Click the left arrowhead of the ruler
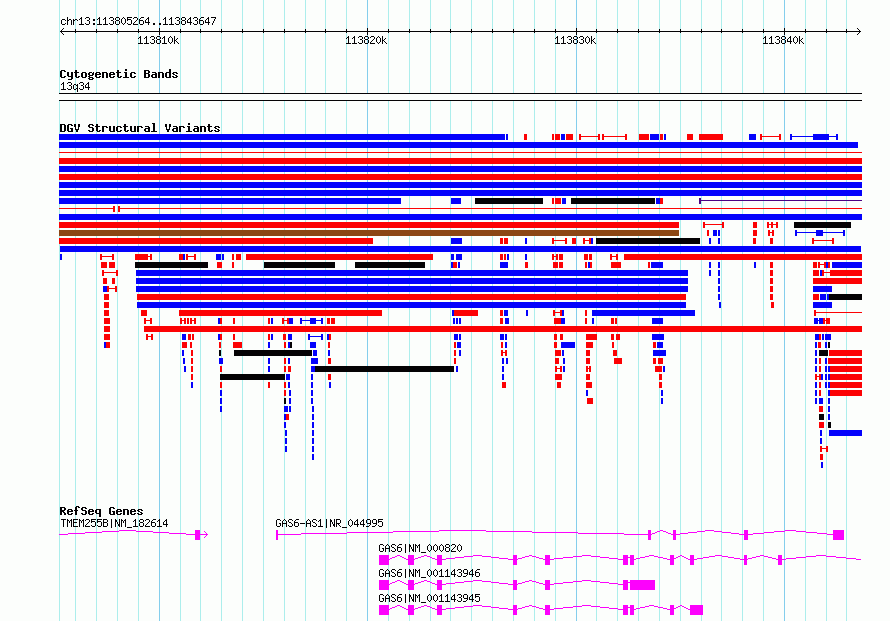Viewport: 890px width, 621px height. tap(62, 32)
